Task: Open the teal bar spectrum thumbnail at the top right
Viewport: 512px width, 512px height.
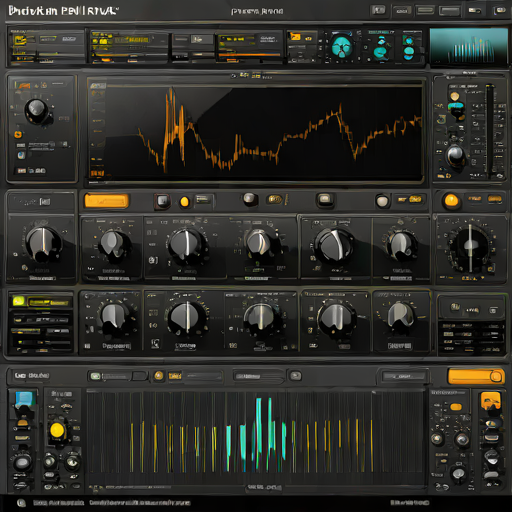Action: coord(468,46)
